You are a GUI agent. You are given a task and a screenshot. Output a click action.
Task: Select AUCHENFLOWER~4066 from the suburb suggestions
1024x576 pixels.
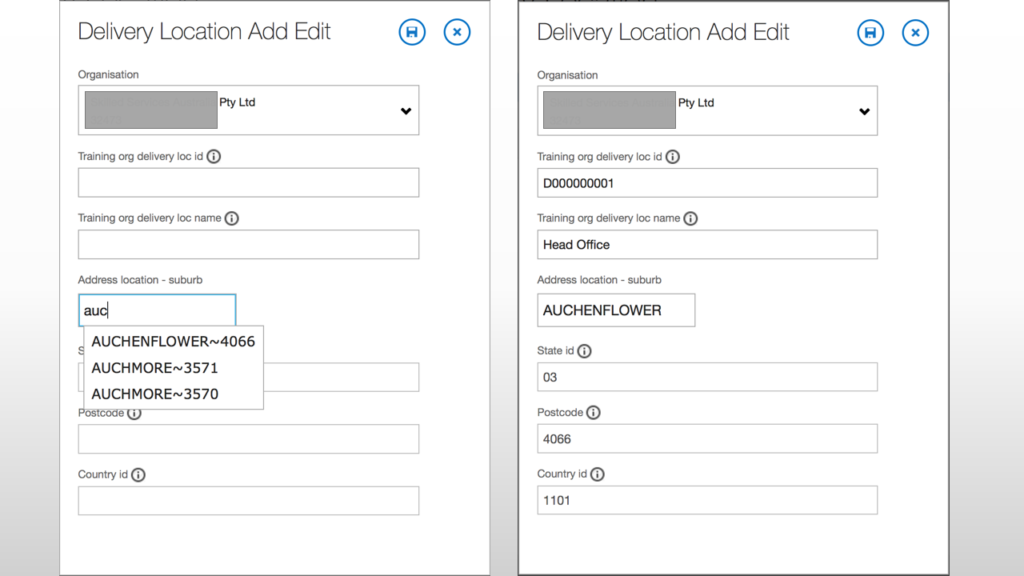click(x=173, y=342)
